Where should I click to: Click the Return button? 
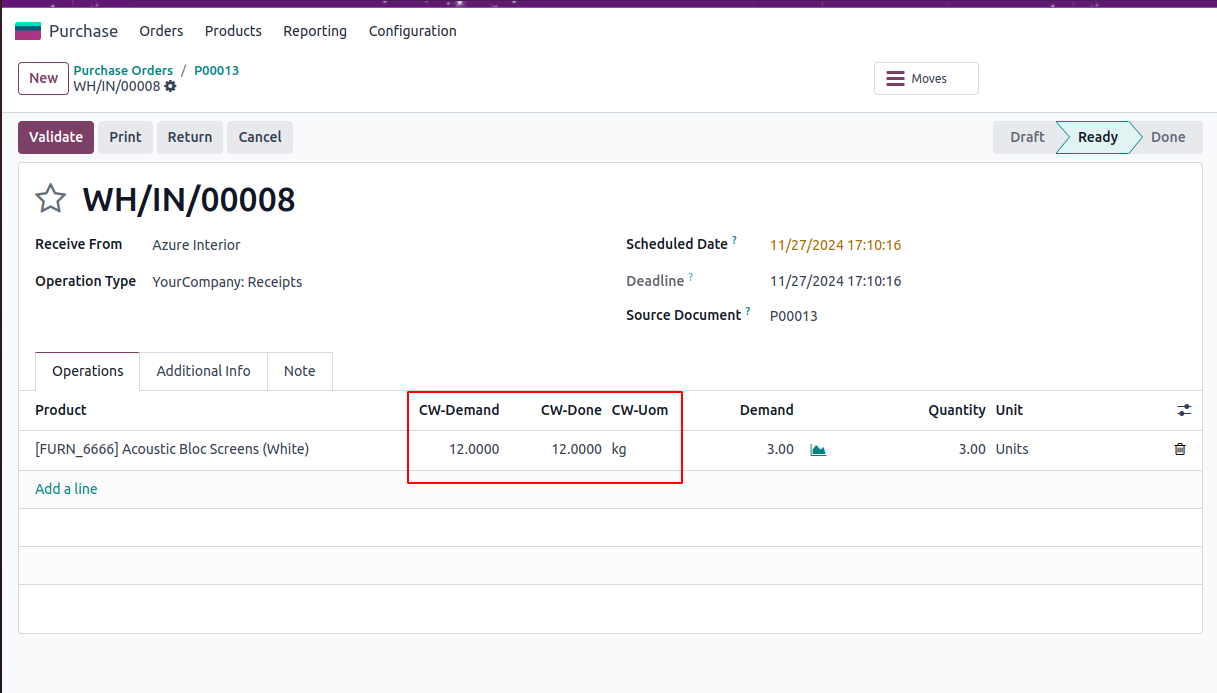[189, 137]
